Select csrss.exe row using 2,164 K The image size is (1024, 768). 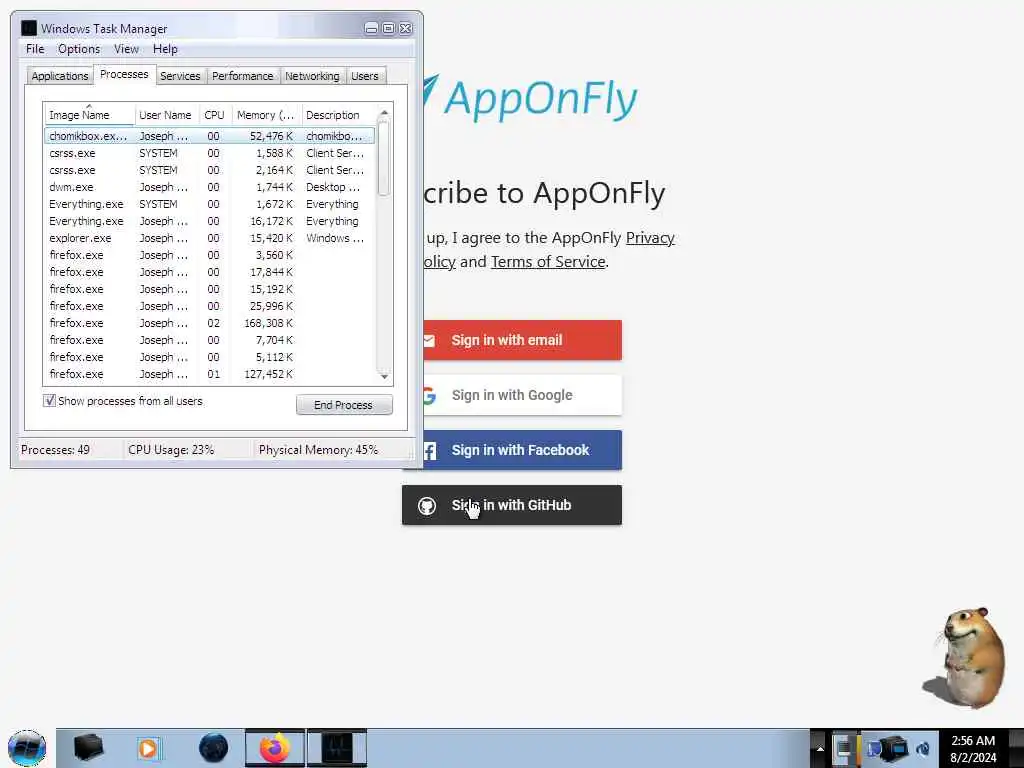[x=210, y=170]
